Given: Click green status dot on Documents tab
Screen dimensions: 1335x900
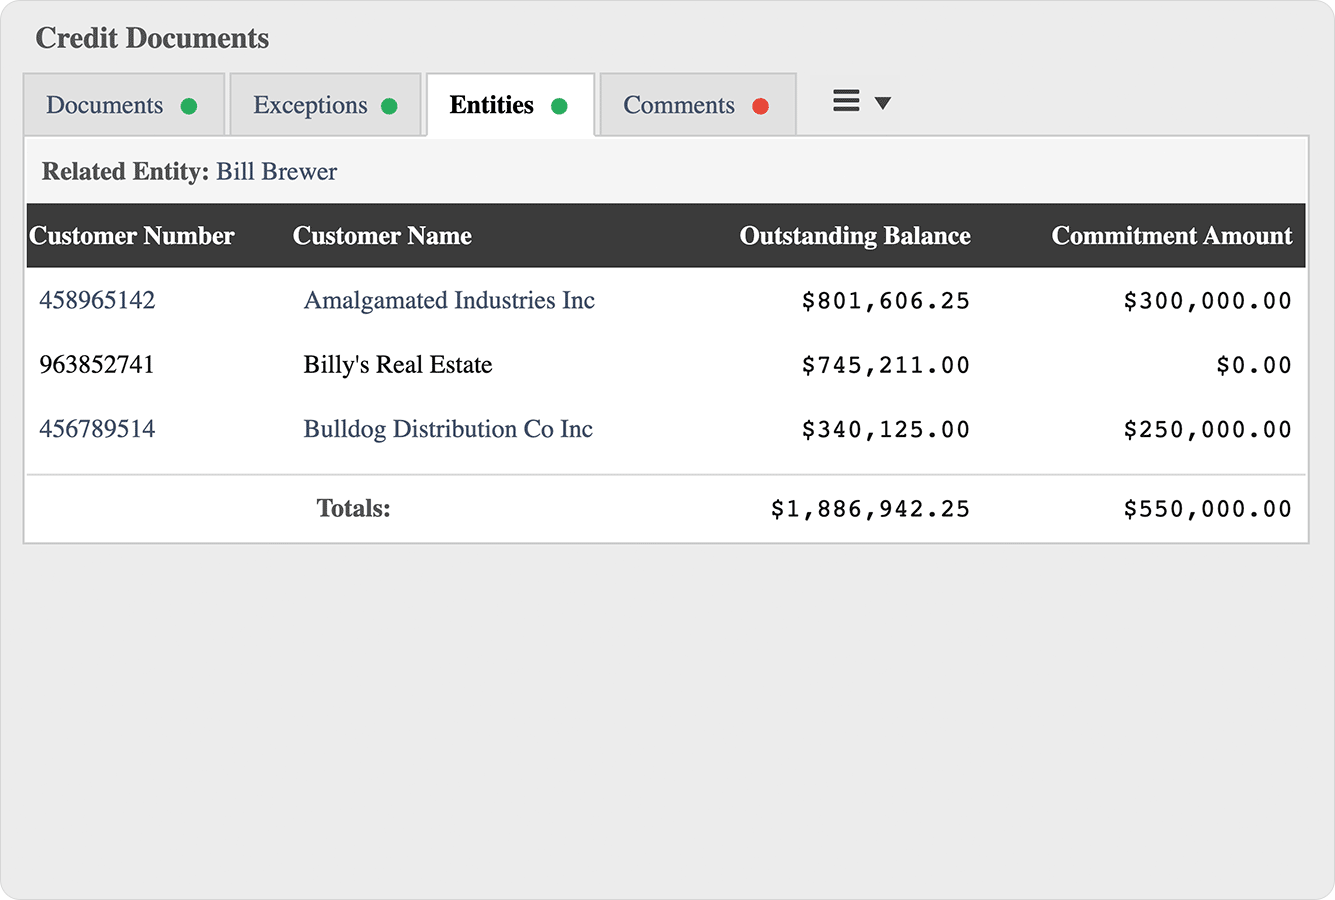Looking at the screenshot, I should point(189,106).
